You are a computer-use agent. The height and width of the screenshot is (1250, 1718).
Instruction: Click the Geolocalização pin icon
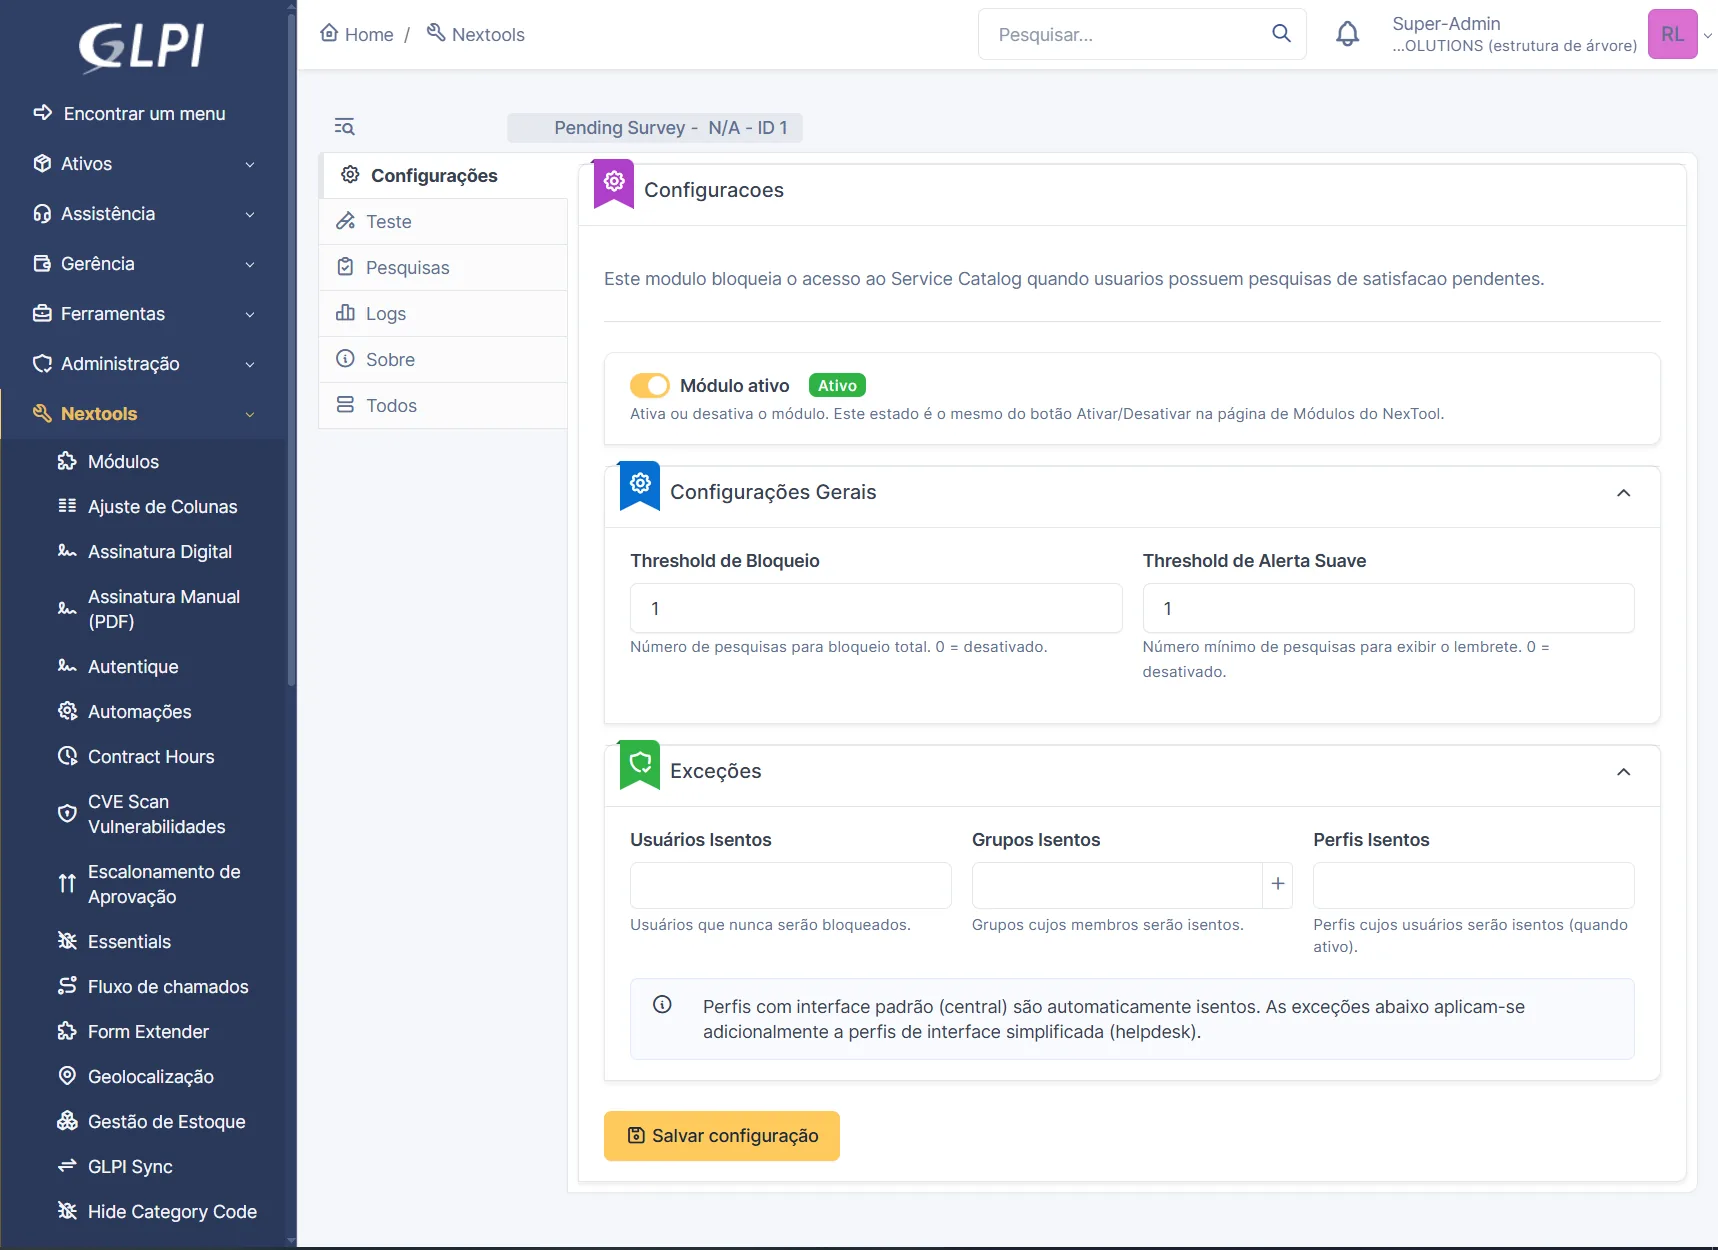point(67,1076)
